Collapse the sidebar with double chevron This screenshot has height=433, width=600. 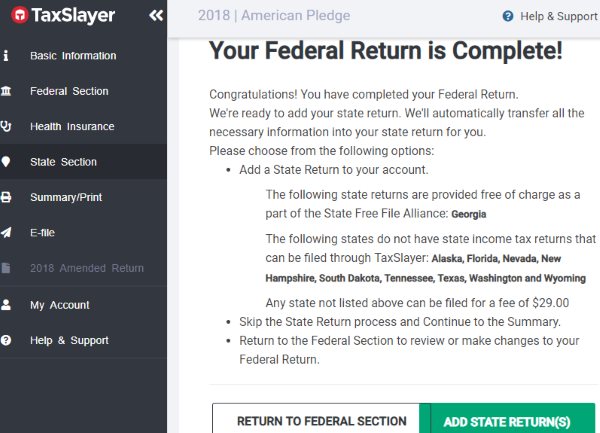155,16
